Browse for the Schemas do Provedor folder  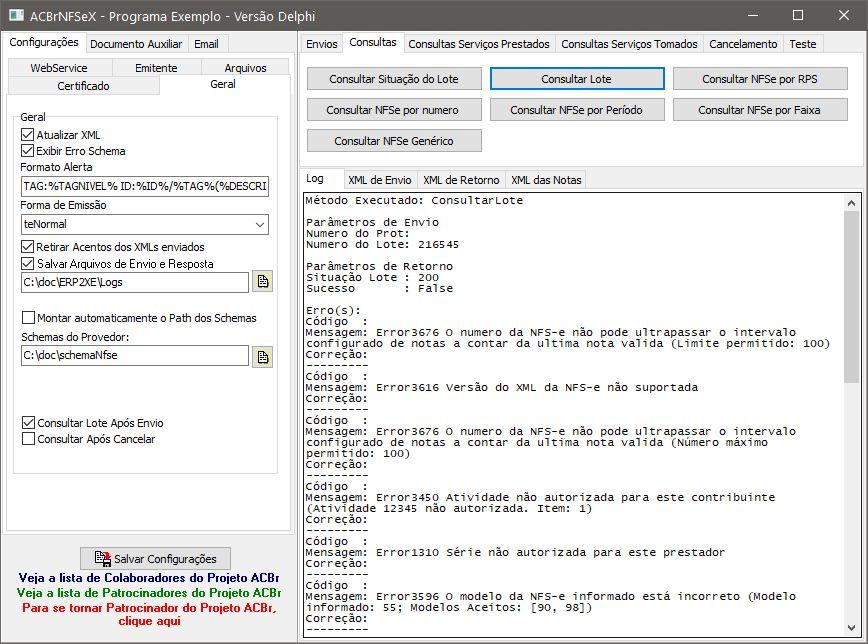[x=262, y=357]
